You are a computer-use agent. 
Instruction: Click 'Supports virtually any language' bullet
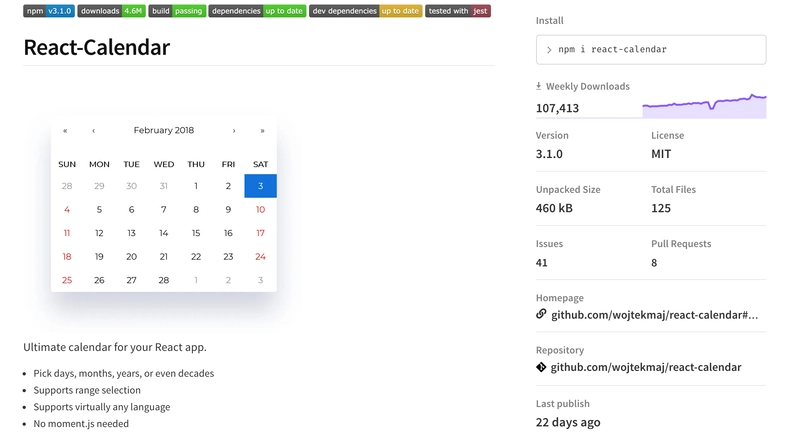(x=102, y=407)
